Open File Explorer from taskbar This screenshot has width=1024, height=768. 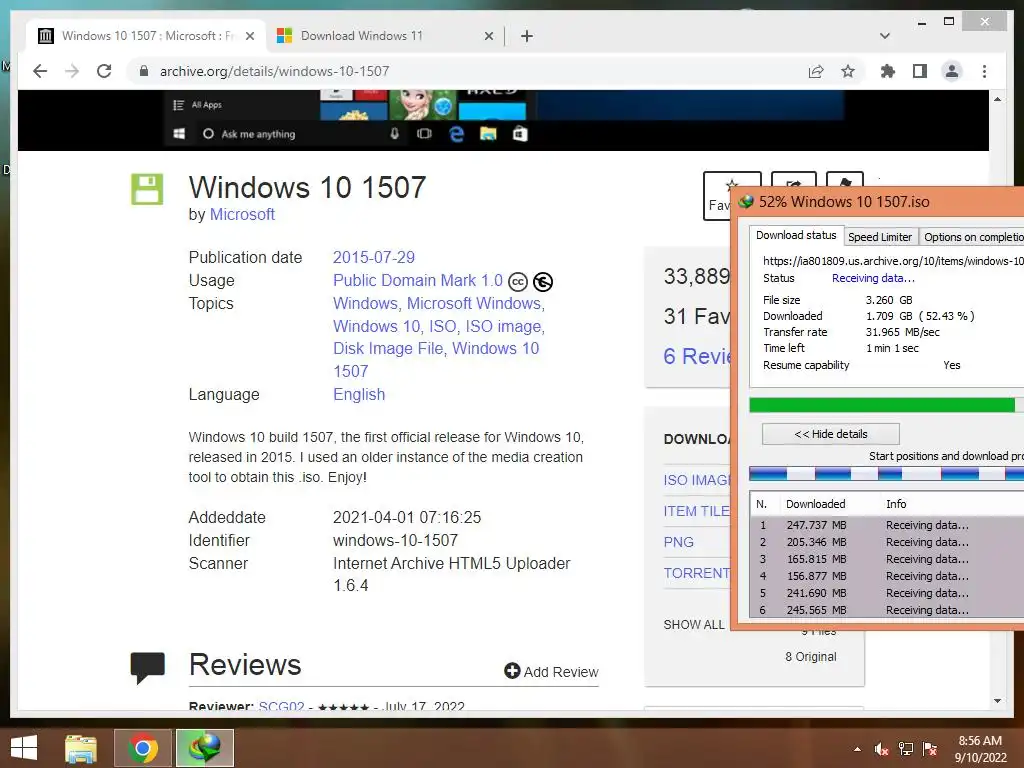80,748
